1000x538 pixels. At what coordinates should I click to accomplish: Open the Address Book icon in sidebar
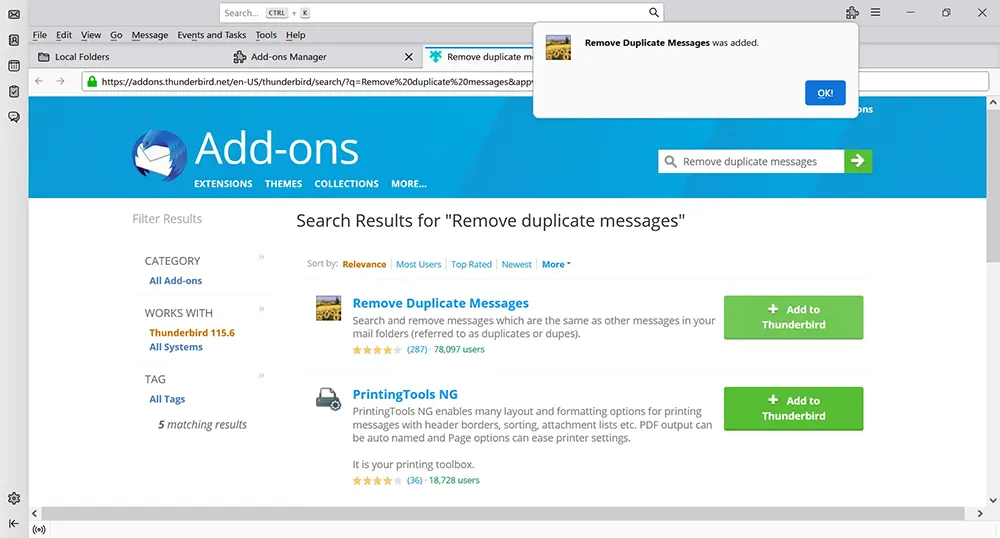(13, 40)
